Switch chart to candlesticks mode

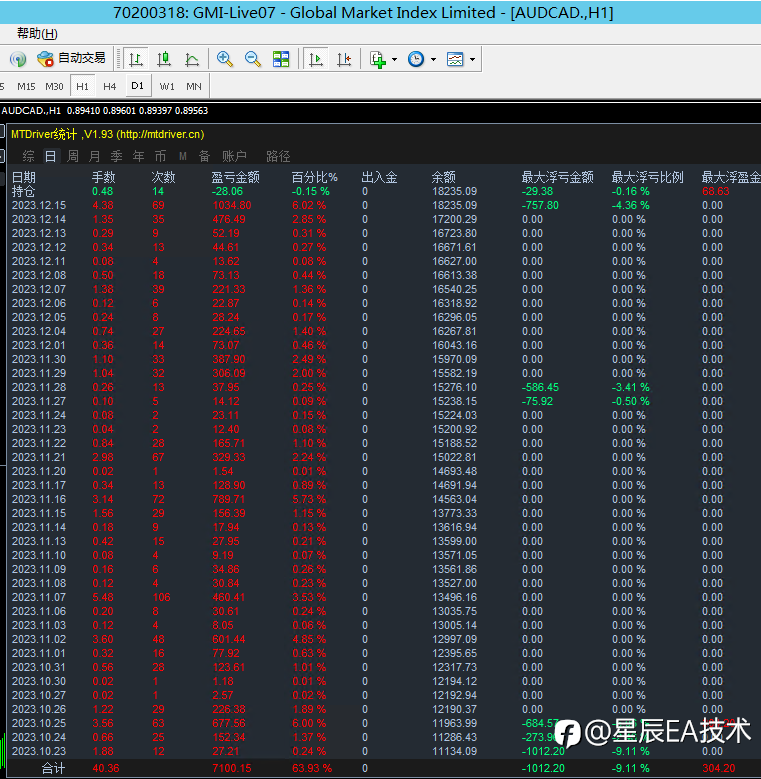163,59
